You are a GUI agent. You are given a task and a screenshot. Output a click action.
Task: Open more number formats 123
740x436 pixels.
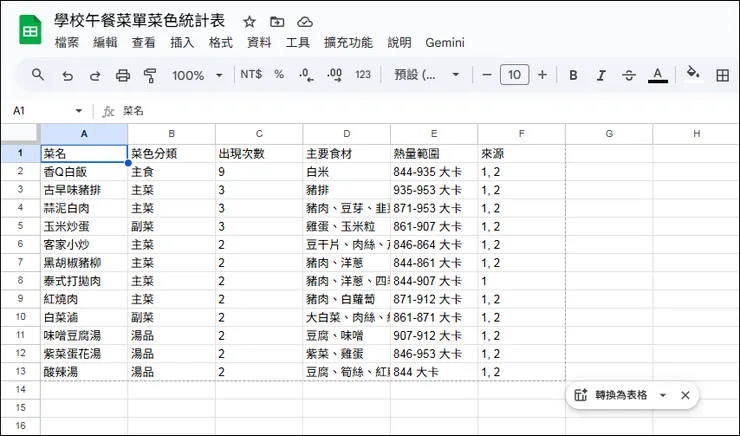click(363, 75)
